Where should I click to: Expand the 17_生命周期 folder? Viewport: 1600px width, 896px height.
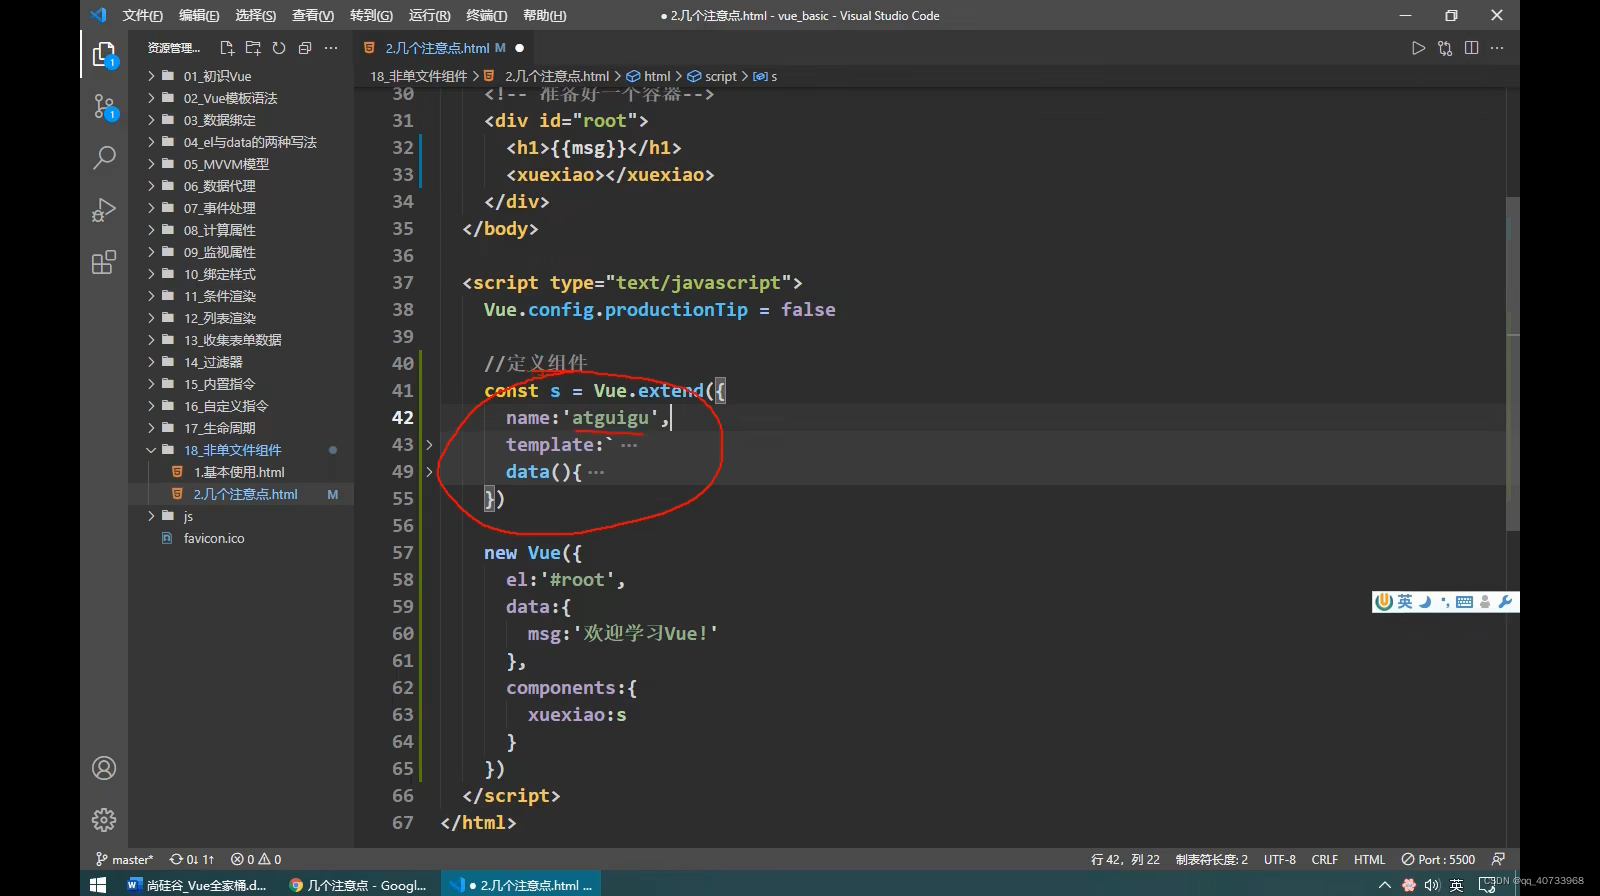[240, 428]
